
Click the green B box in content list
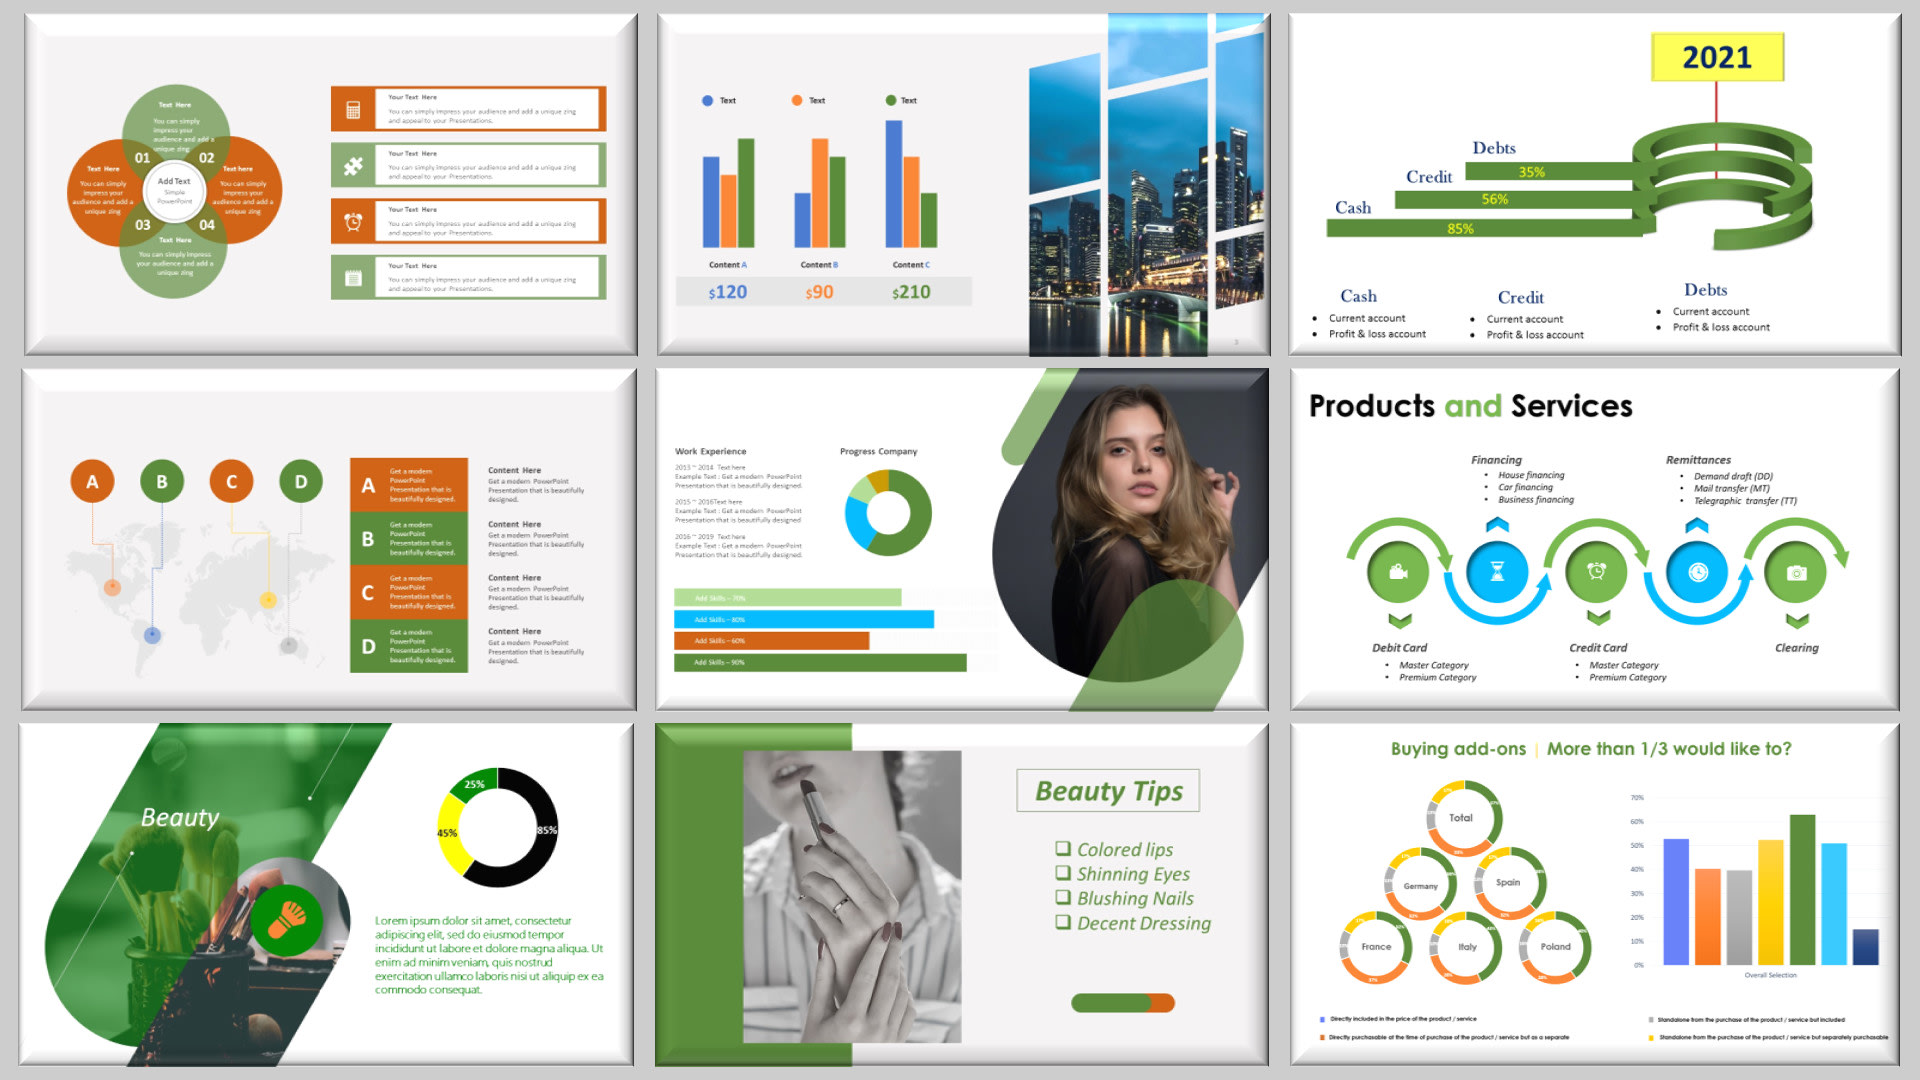click(x=409, y=539)
